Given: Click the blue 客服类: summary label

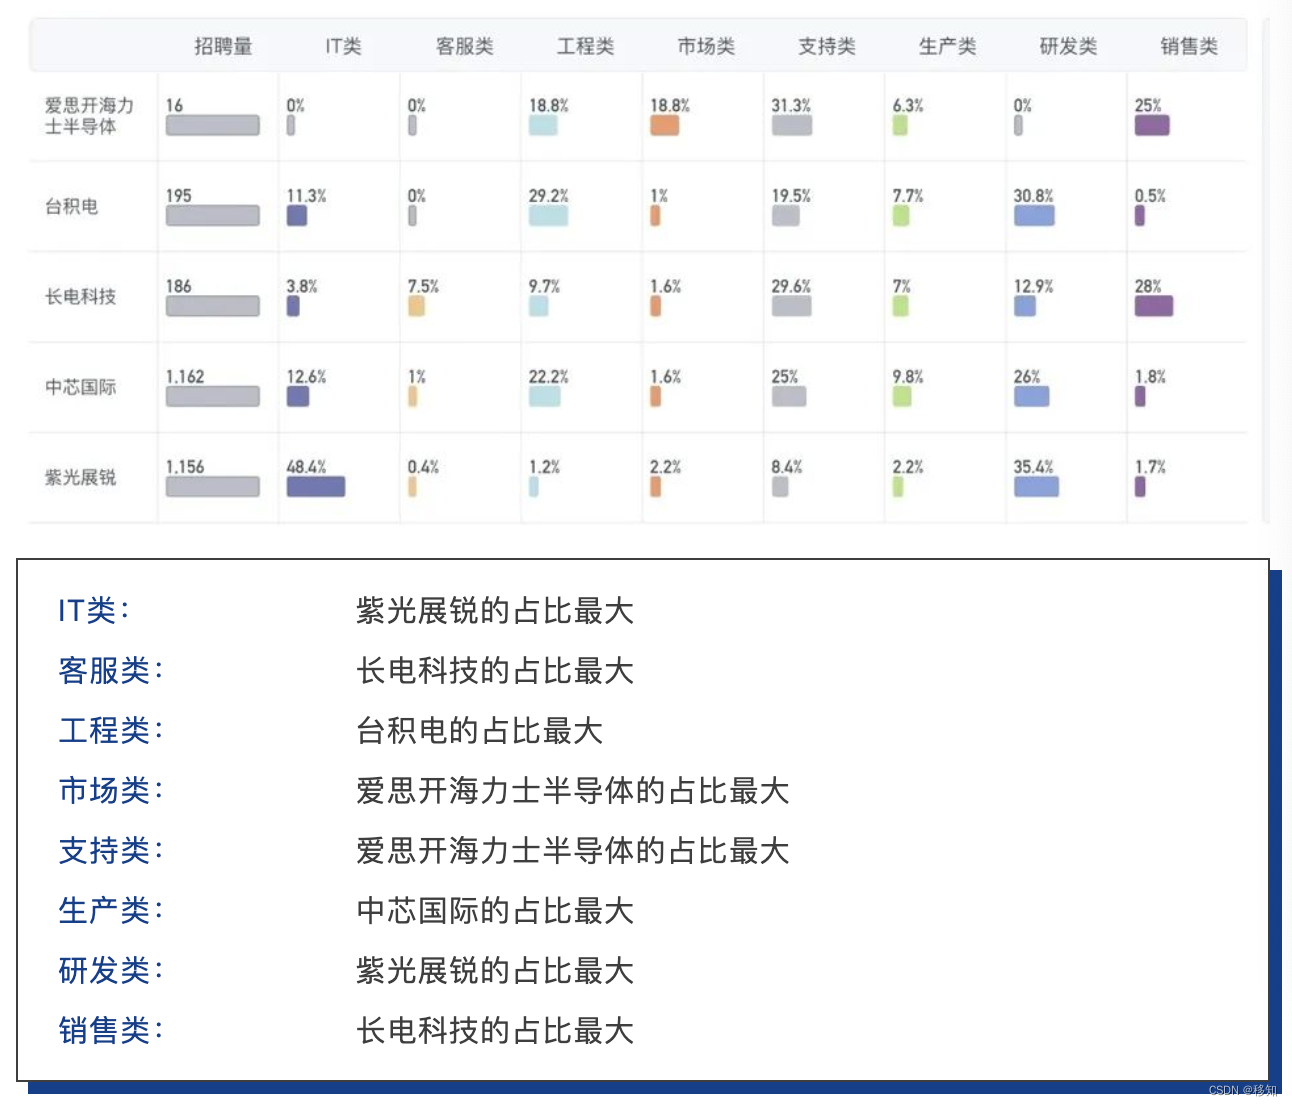Looking at the screenshot, I should click(x=110, y=670).
